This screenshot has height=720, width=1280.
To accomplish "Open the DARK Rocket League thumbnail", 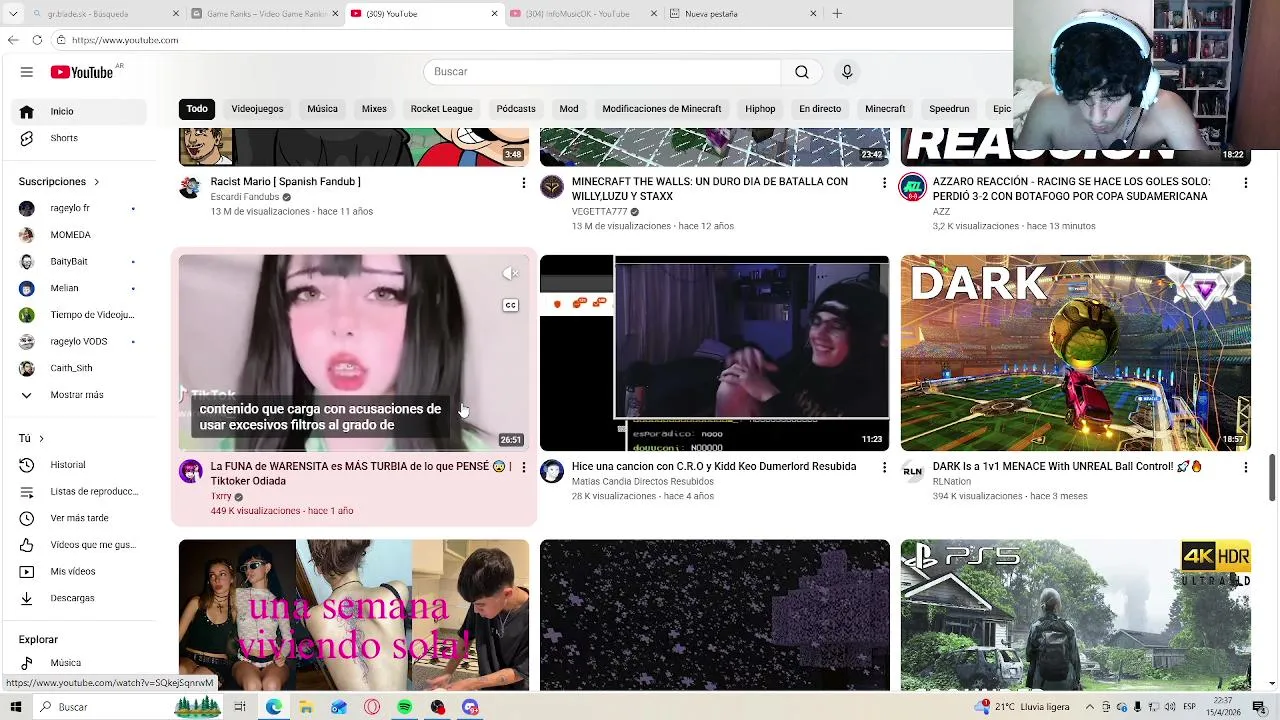I will (x=1075, y=353).
